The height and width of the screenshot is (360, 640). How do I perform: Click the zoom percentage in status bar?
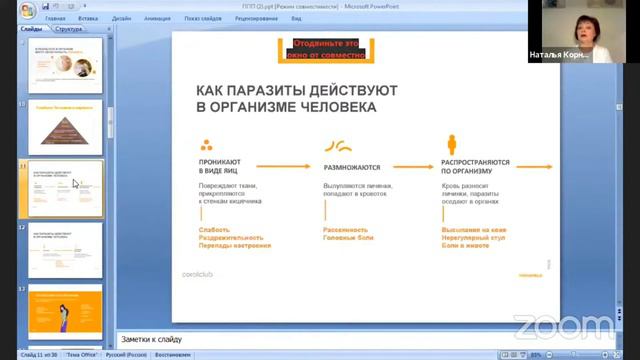pyautogui.click(x=536, y=355)
